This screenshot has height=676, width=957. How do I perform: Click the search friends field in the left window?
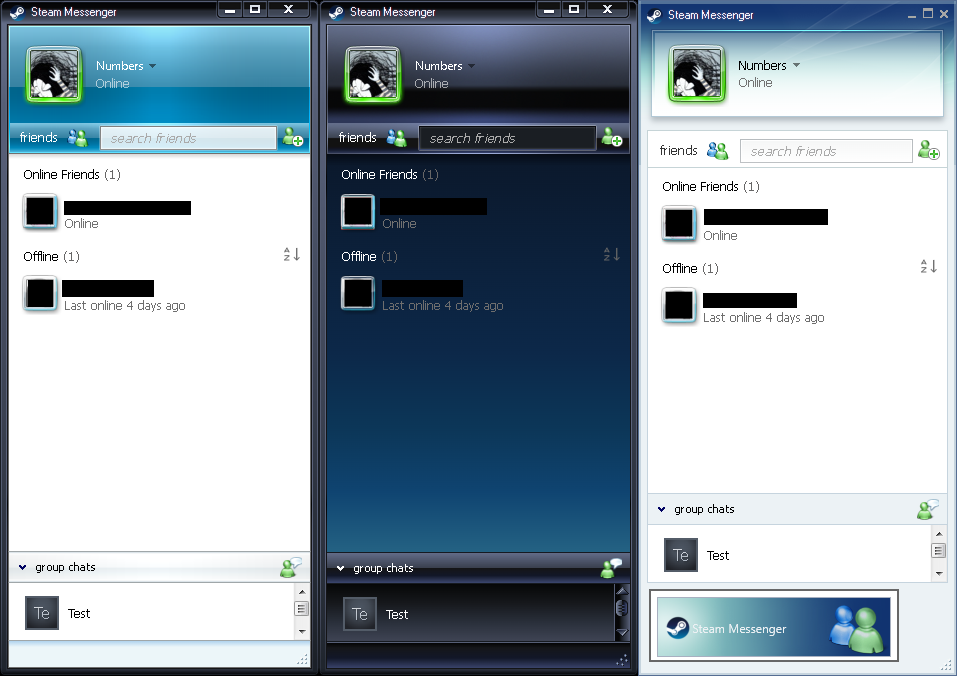click(188, 138)
